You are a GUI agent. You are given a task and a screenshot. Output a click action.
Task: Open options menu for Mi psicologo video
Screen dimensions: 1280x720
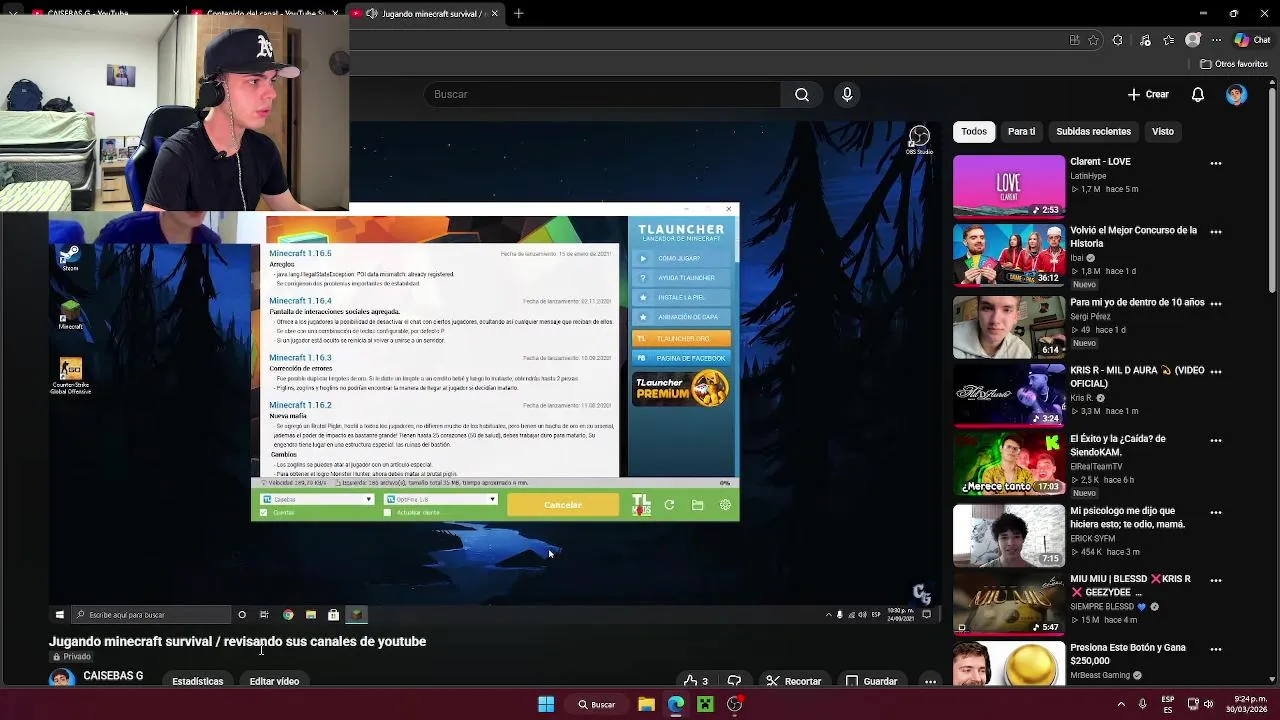1216,512
